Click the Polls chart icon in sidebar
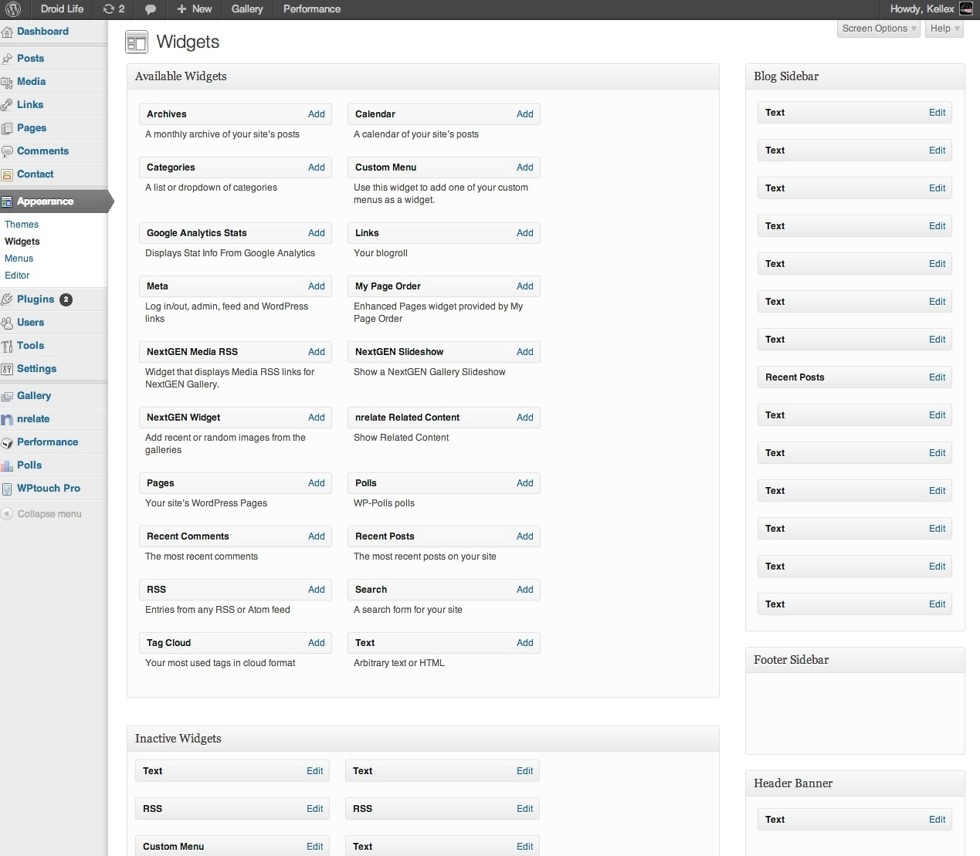This screenshot has height=856, width=980. (8, 466)
